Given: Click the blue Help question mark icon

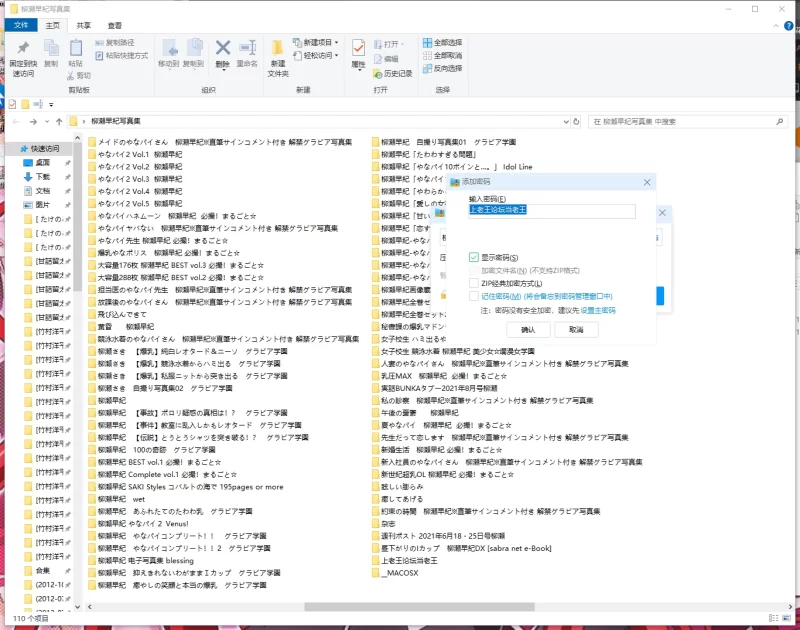Looking at the screenshot, I should tap(789, 25).
